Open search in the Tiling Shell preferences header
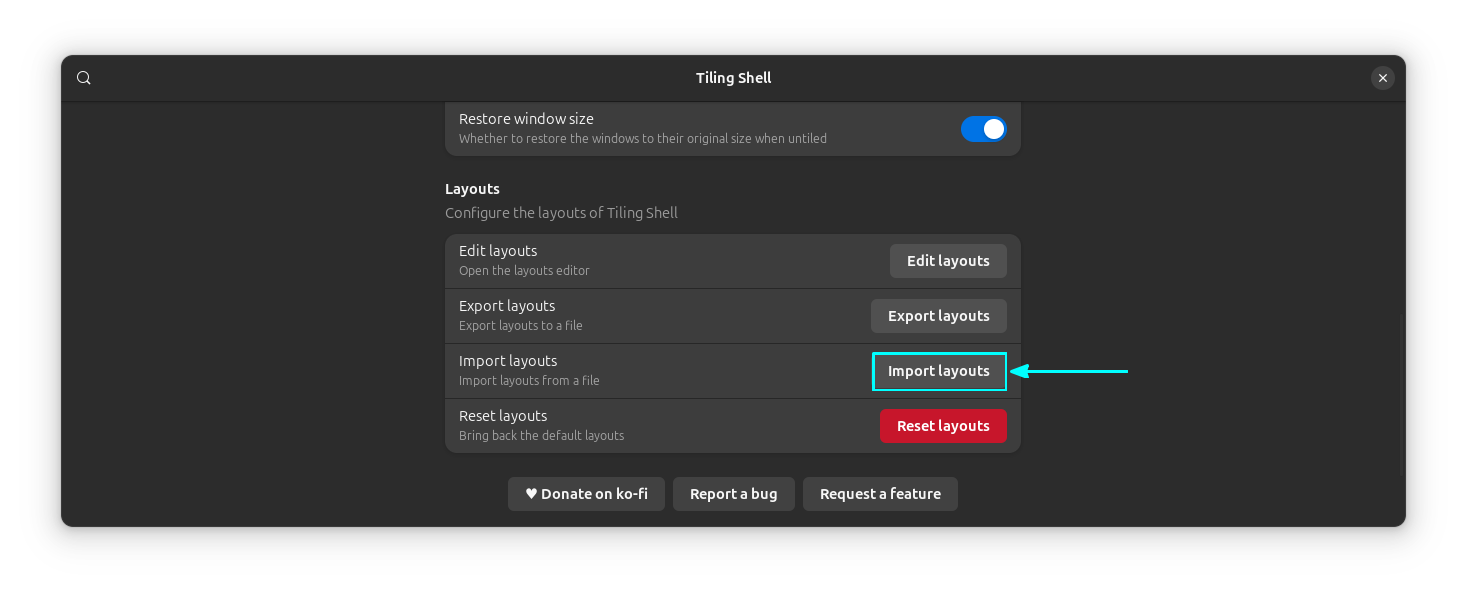 point(83,77)
